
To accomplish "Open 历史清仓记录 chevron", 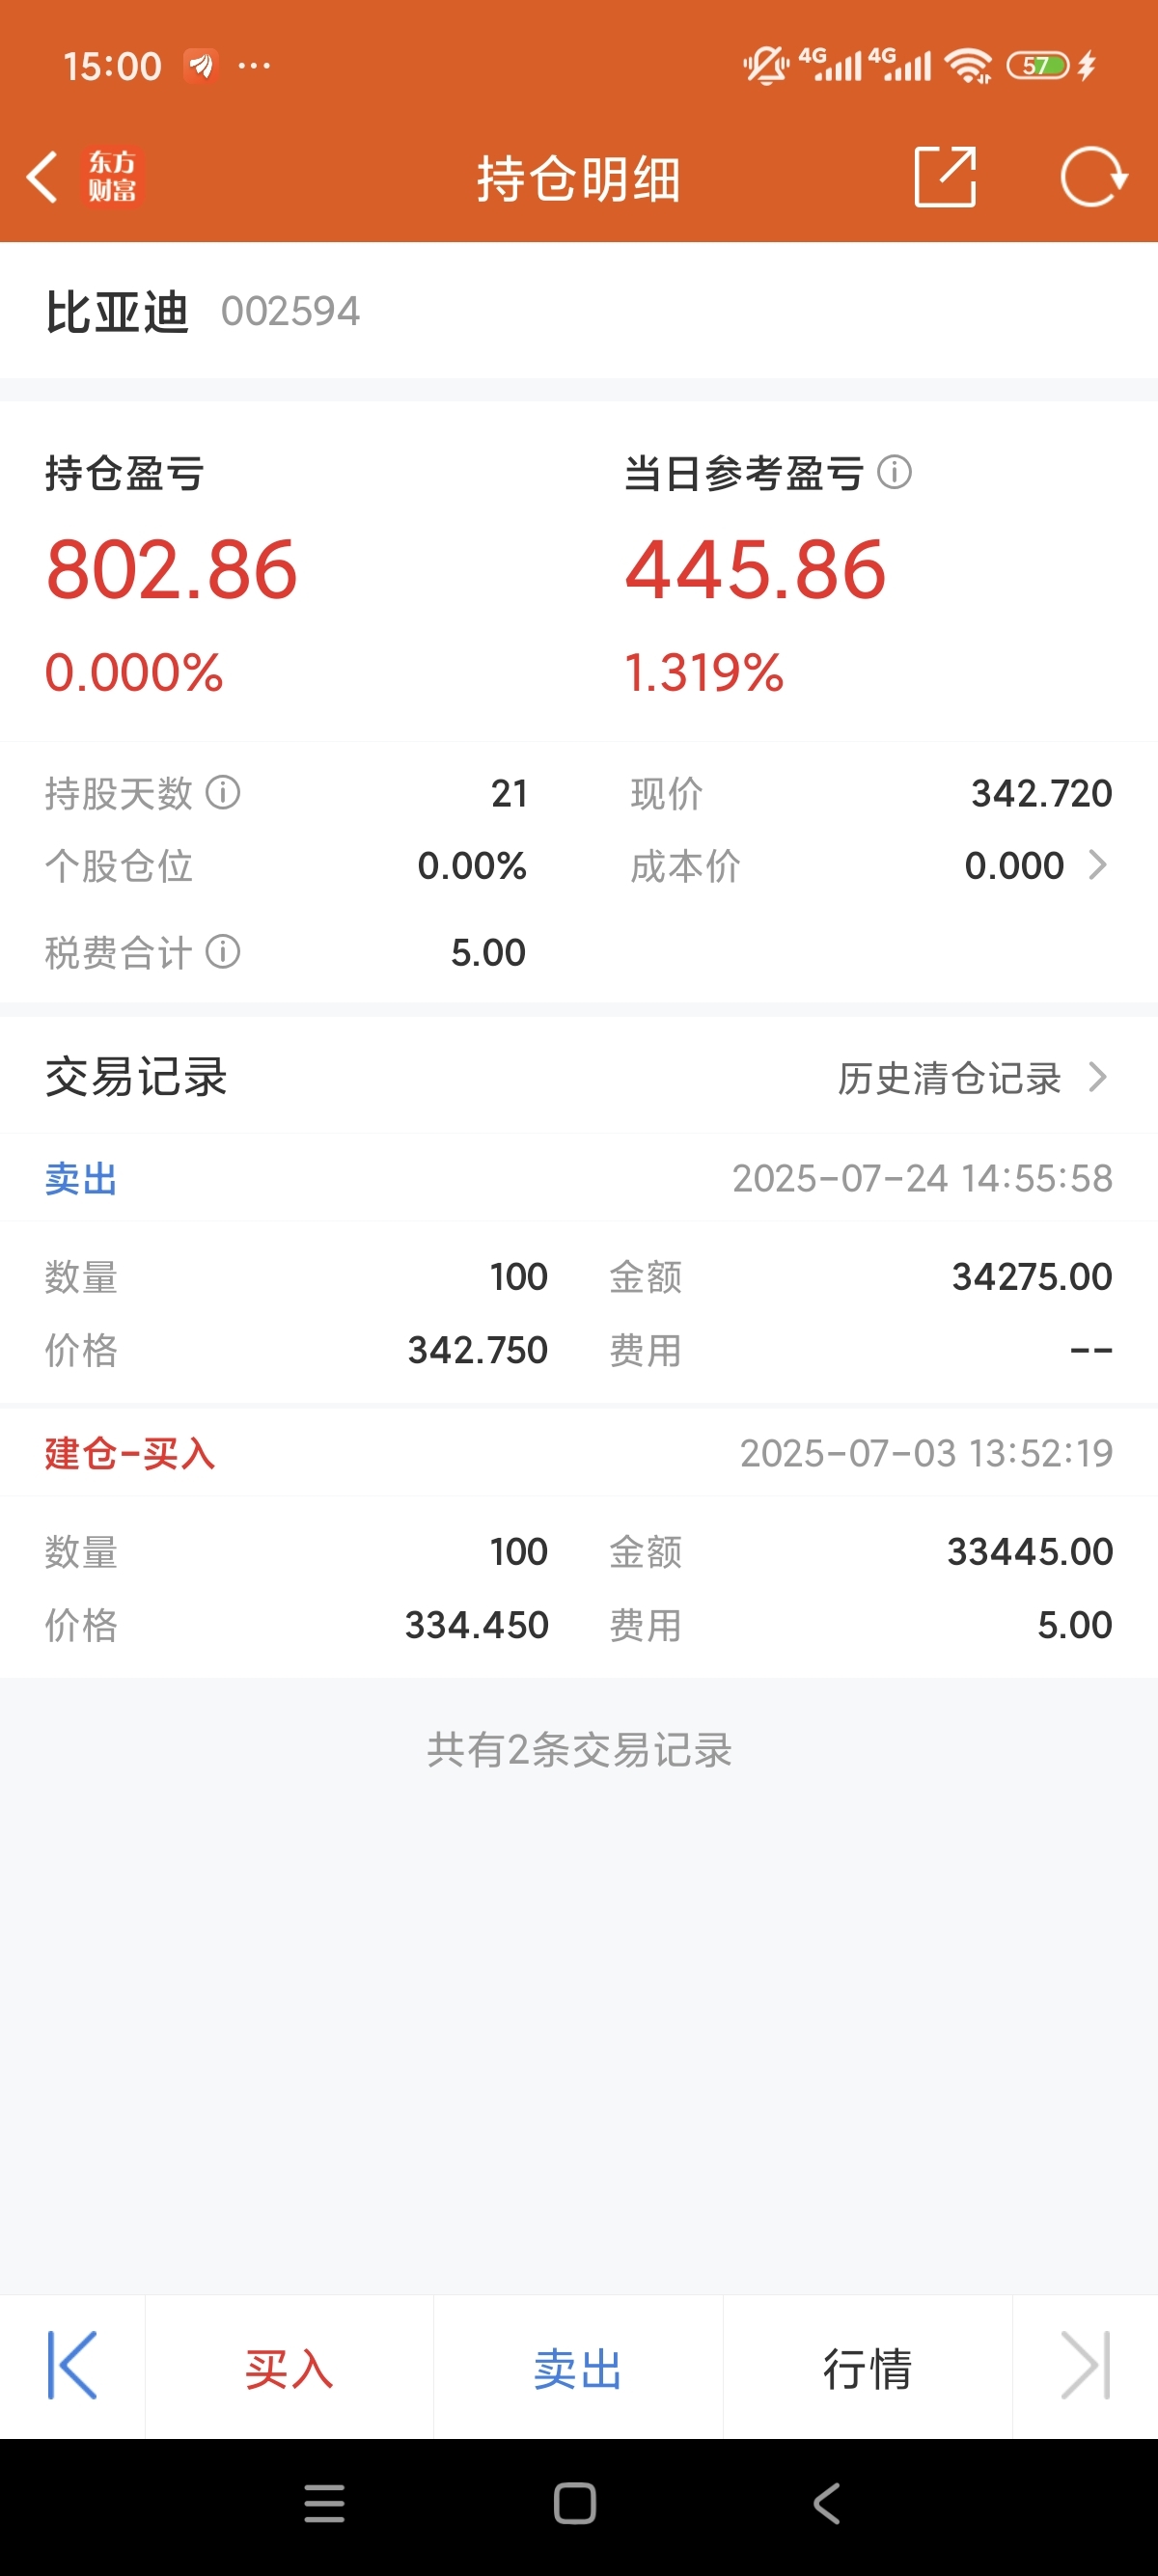I will 1097,1077.
